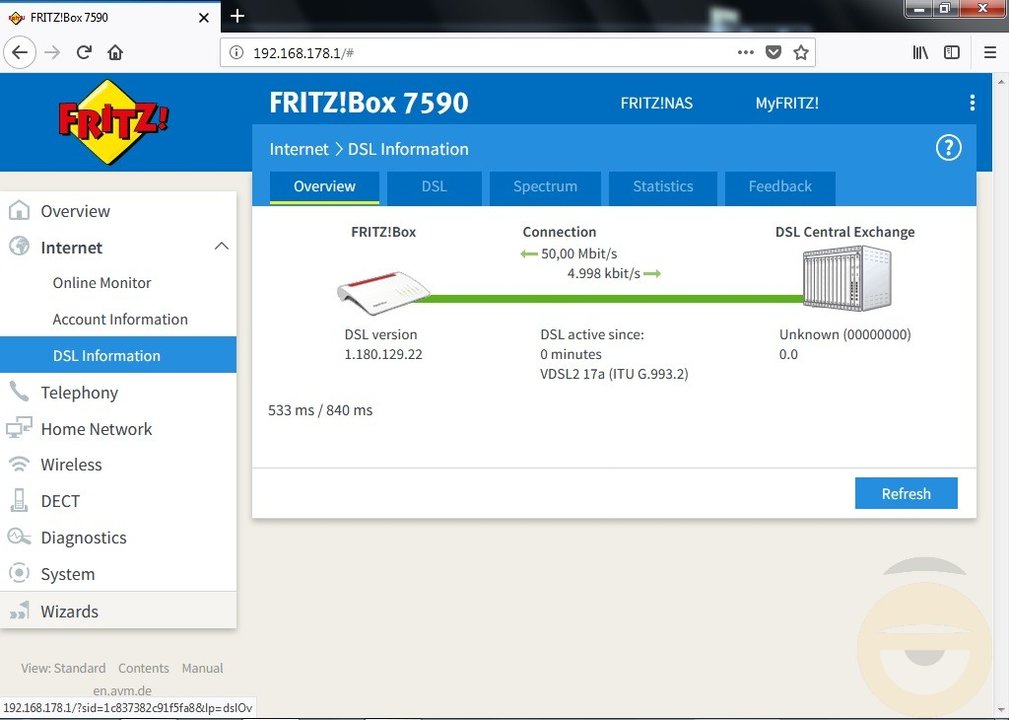
Task: Open page actions three-dot menu in address bar
Action: pyautogui.click(x=746, y=52)
